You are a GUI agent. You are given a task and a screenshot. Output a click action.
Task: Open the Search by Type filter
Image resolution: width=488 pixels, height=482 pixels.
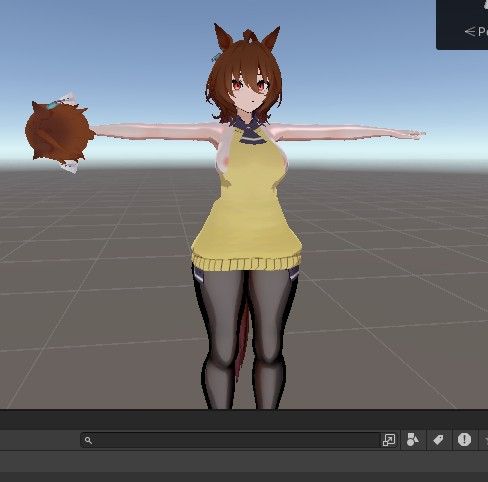[413, 440]
